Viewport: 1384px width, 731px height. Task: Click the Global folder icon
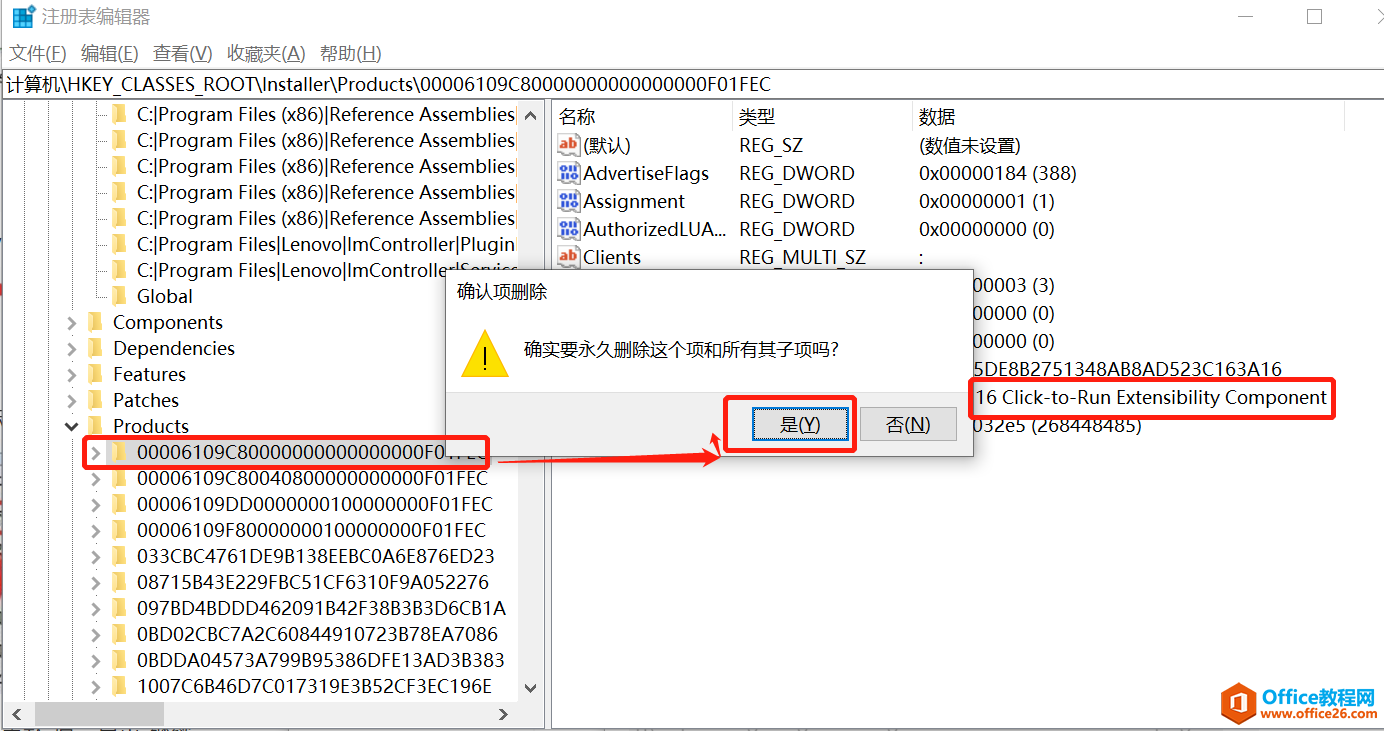point(120,296)
